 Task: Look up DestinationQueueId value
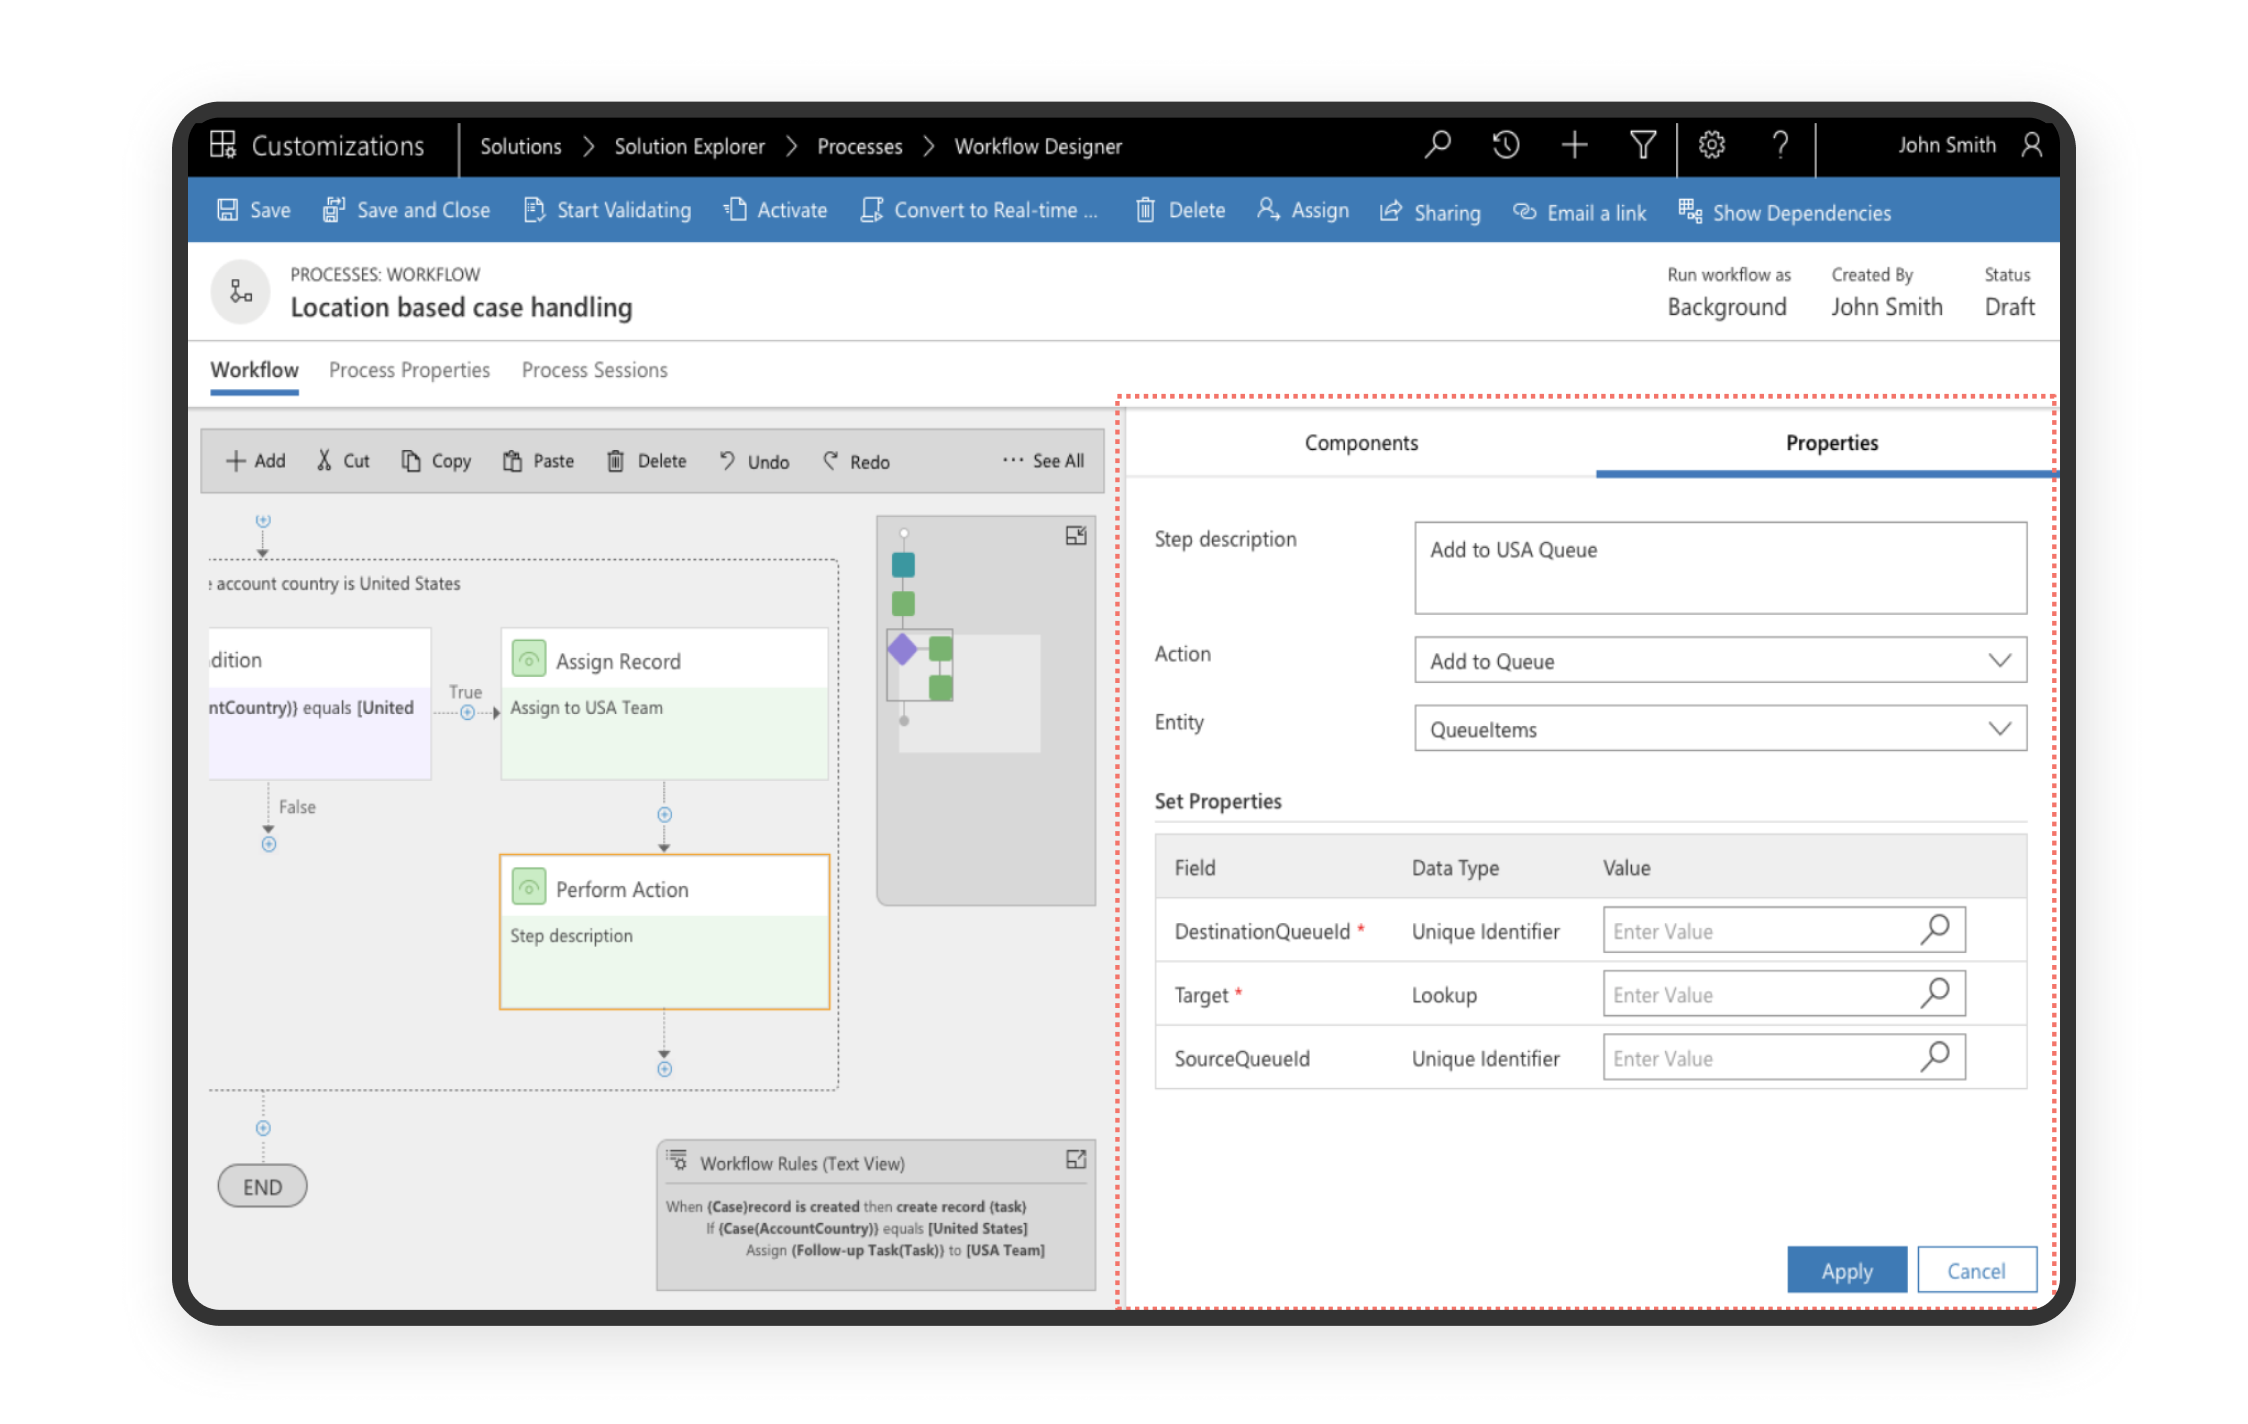[1936, 930]
